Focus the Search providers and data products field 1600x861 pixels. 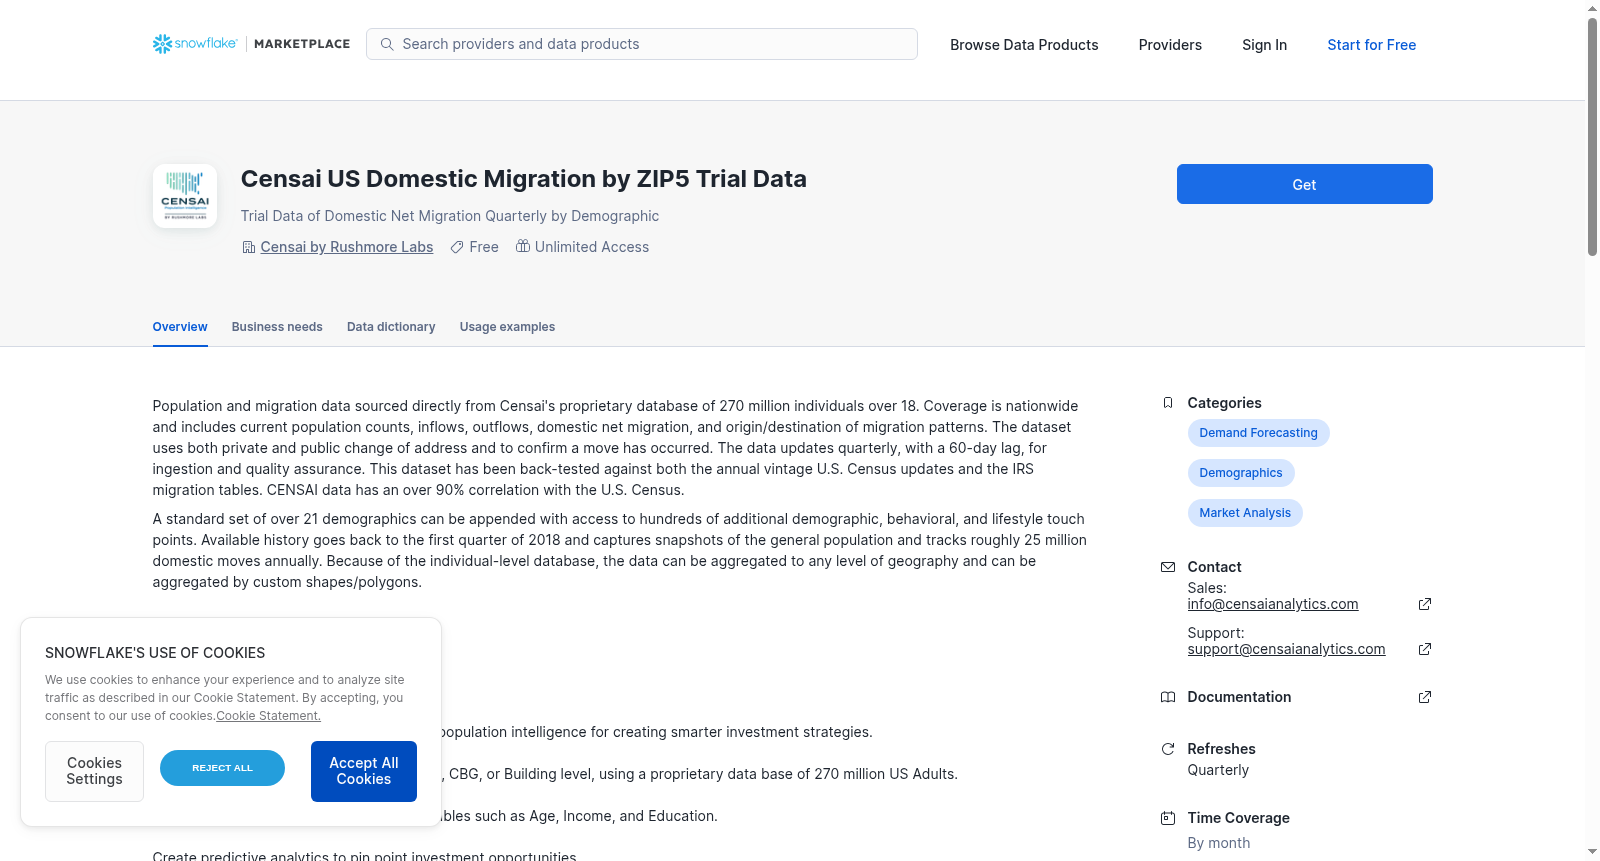(x=642, y=44)
